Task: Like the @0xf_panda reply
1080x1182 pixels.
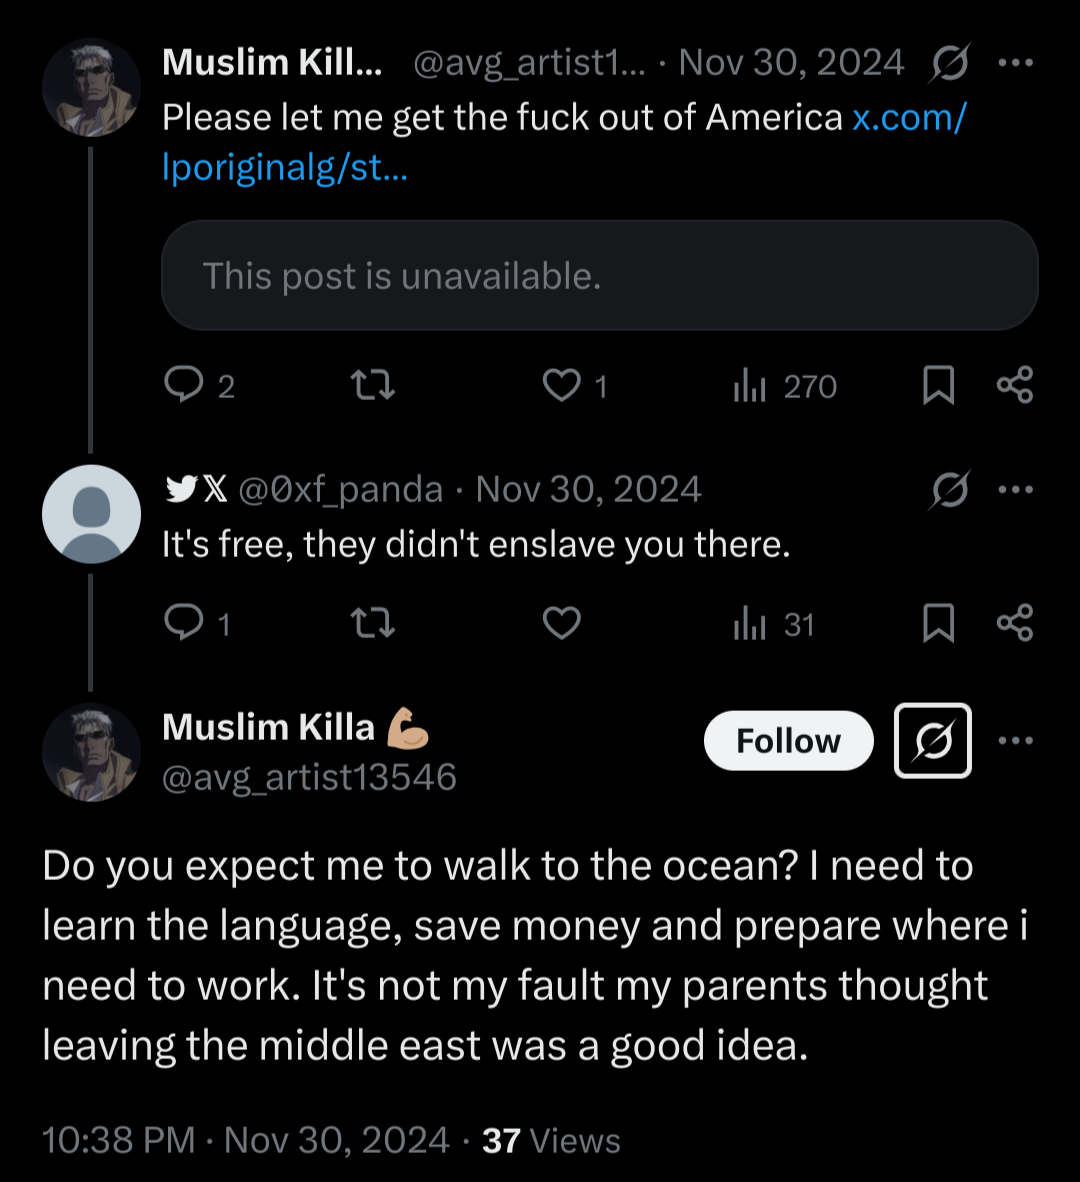Action: pos(561,623)
